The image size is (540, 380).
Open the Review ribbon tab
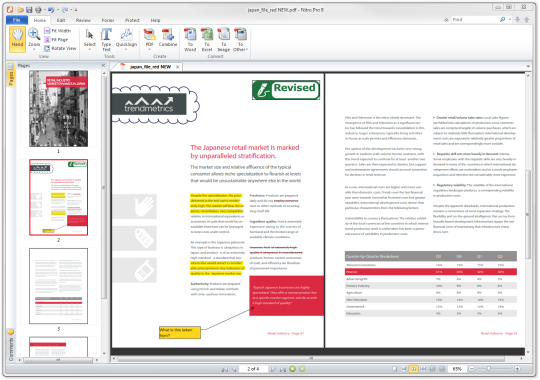click(83, 20)
